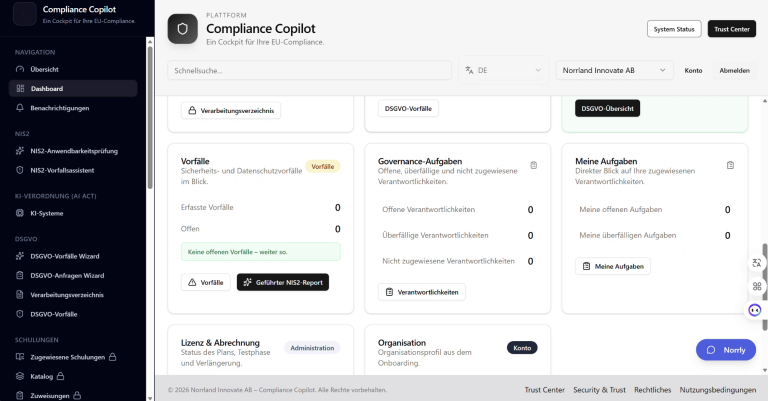Viewport: 768px width, 401px height.
Task: Click the lock icon beside Katalog
Action: (x=59, y=376)
